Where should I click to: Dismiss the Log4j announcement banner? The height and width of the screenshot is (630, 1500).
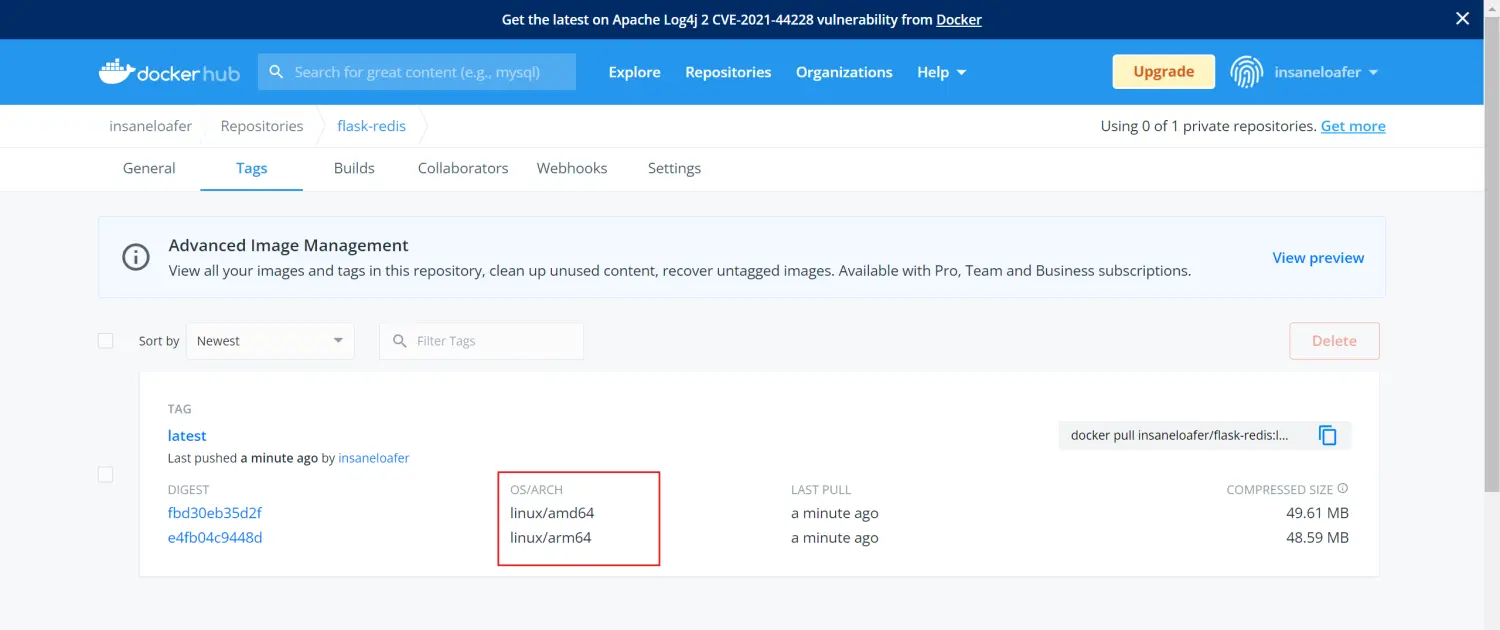[1462, 19]
